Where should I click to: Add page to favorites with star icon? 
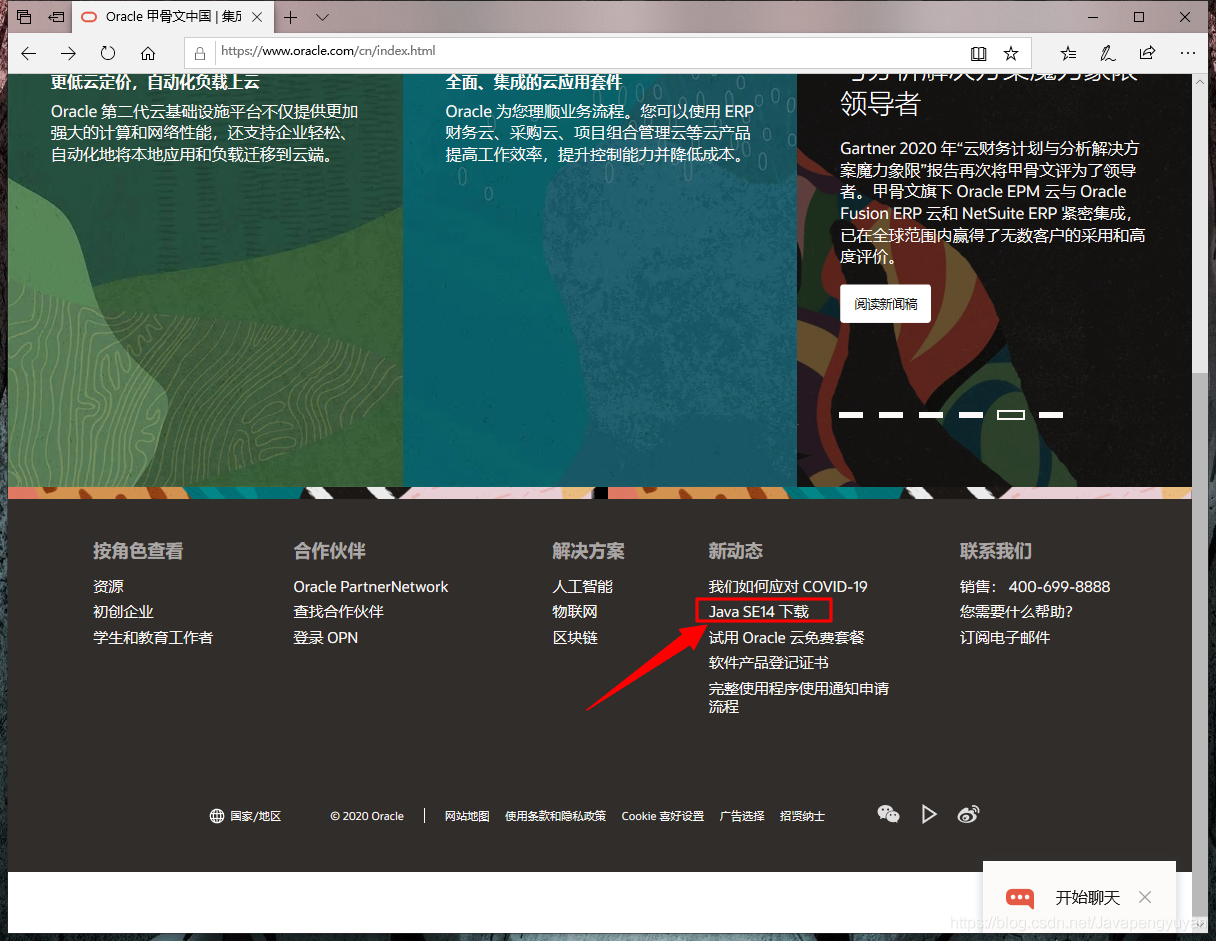point(1011,53)
